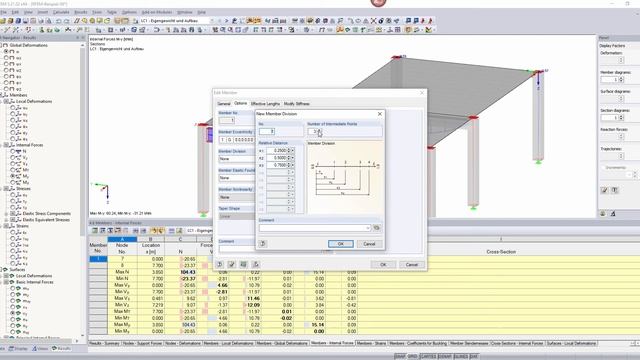
Task: Click the first icon of the results table toolbar
Action: (x=95, y=231)
